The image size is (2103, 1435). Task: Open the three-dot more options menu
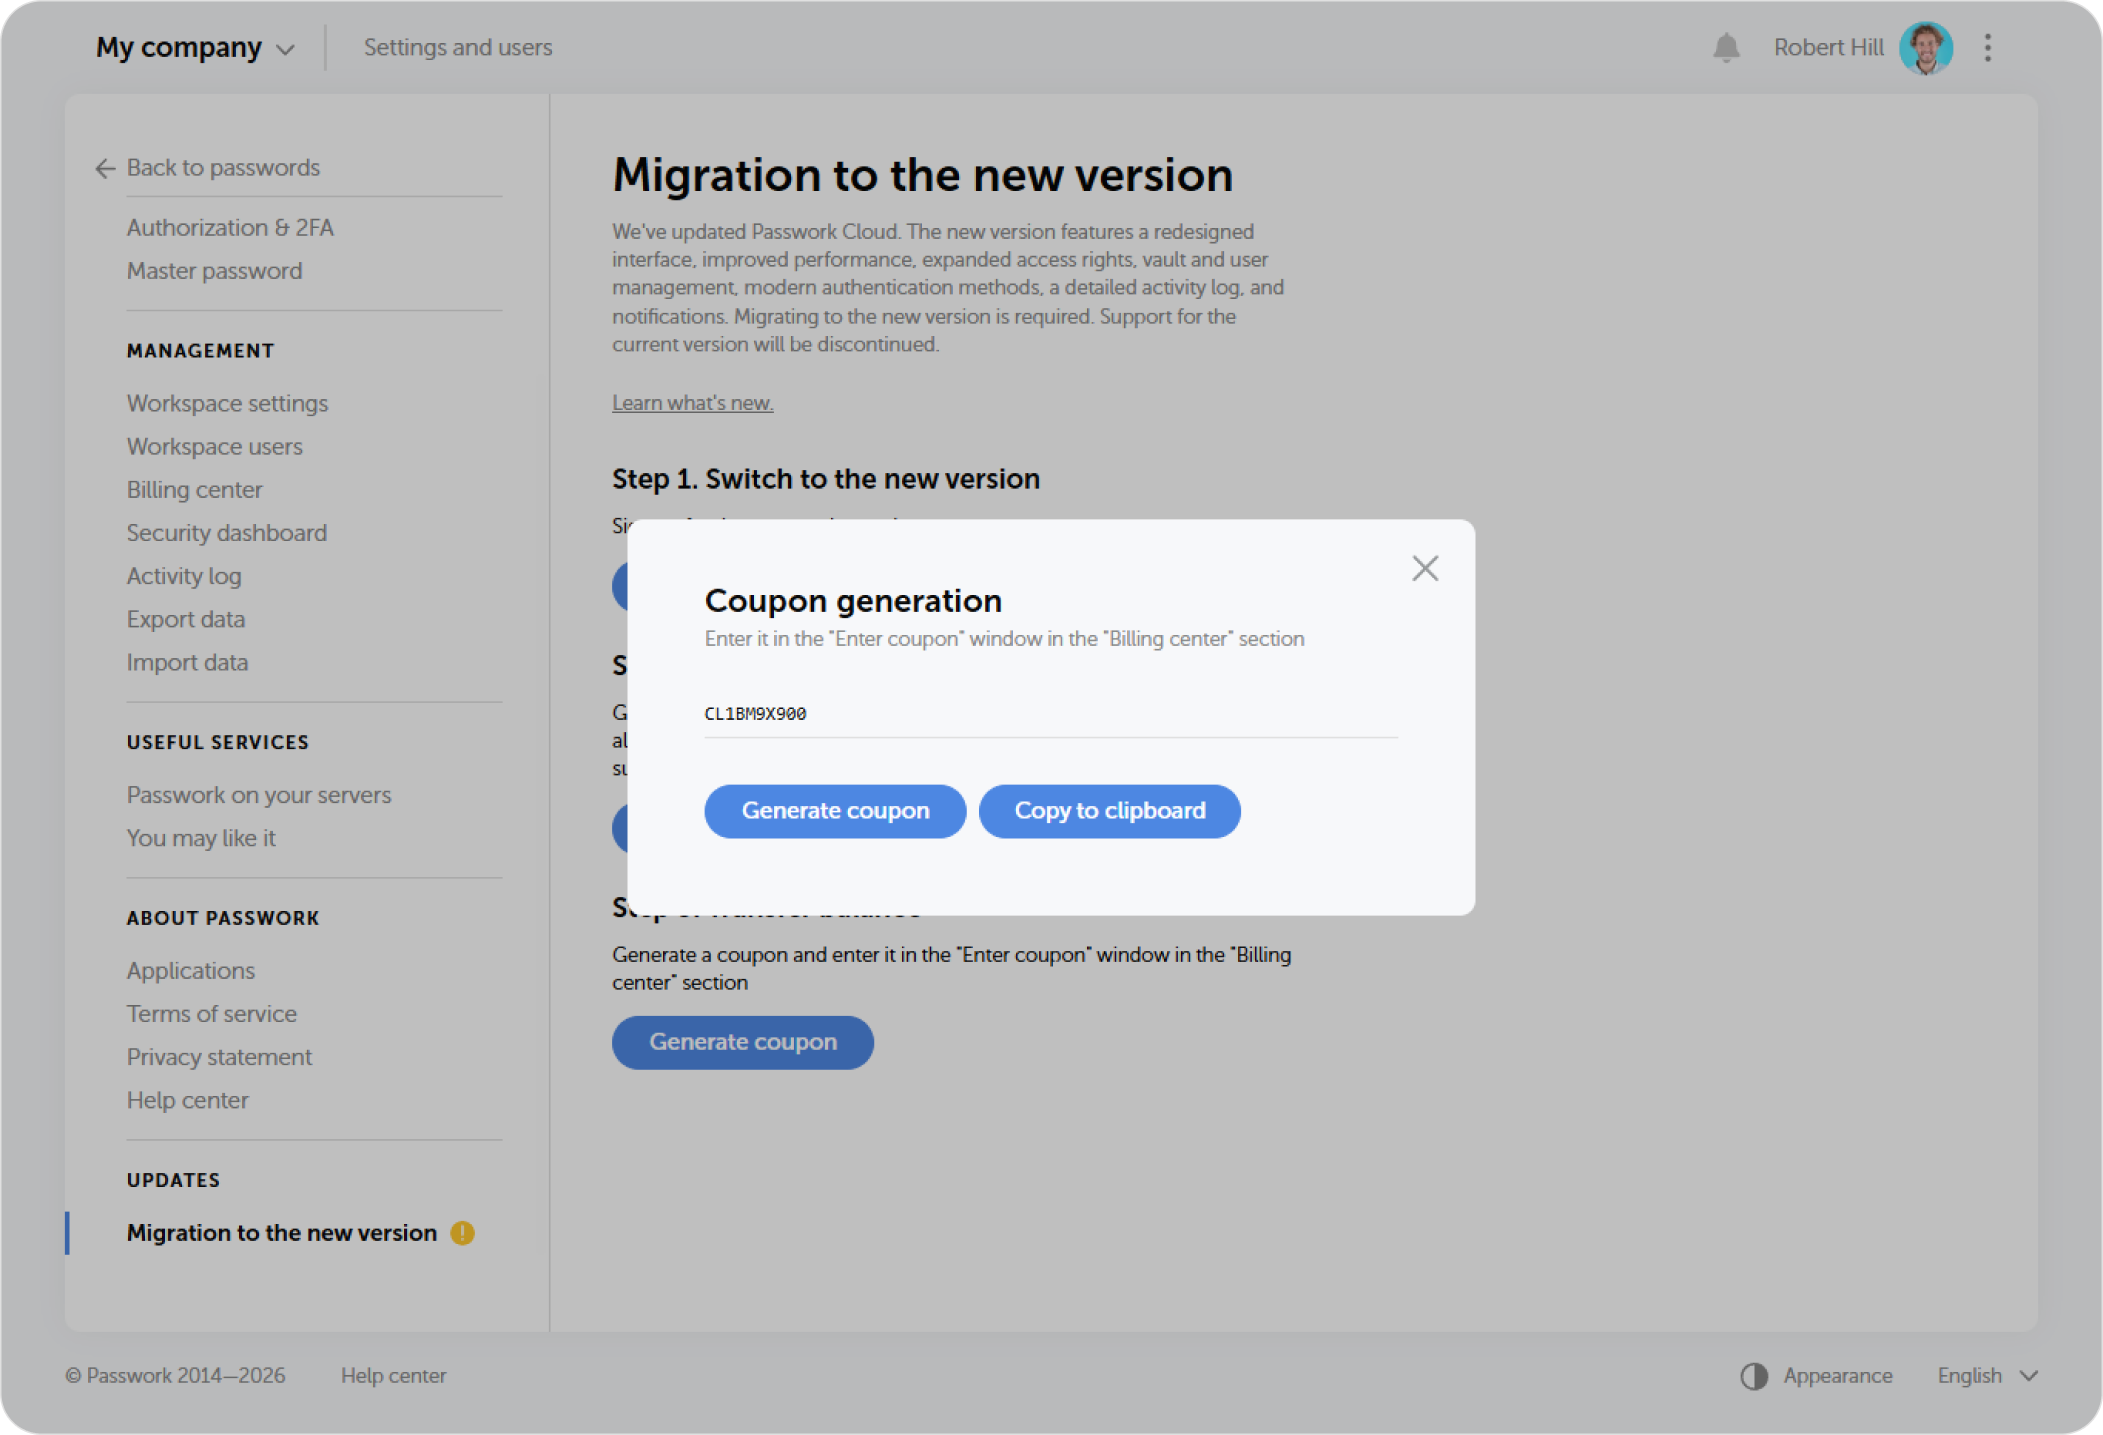1988,48
